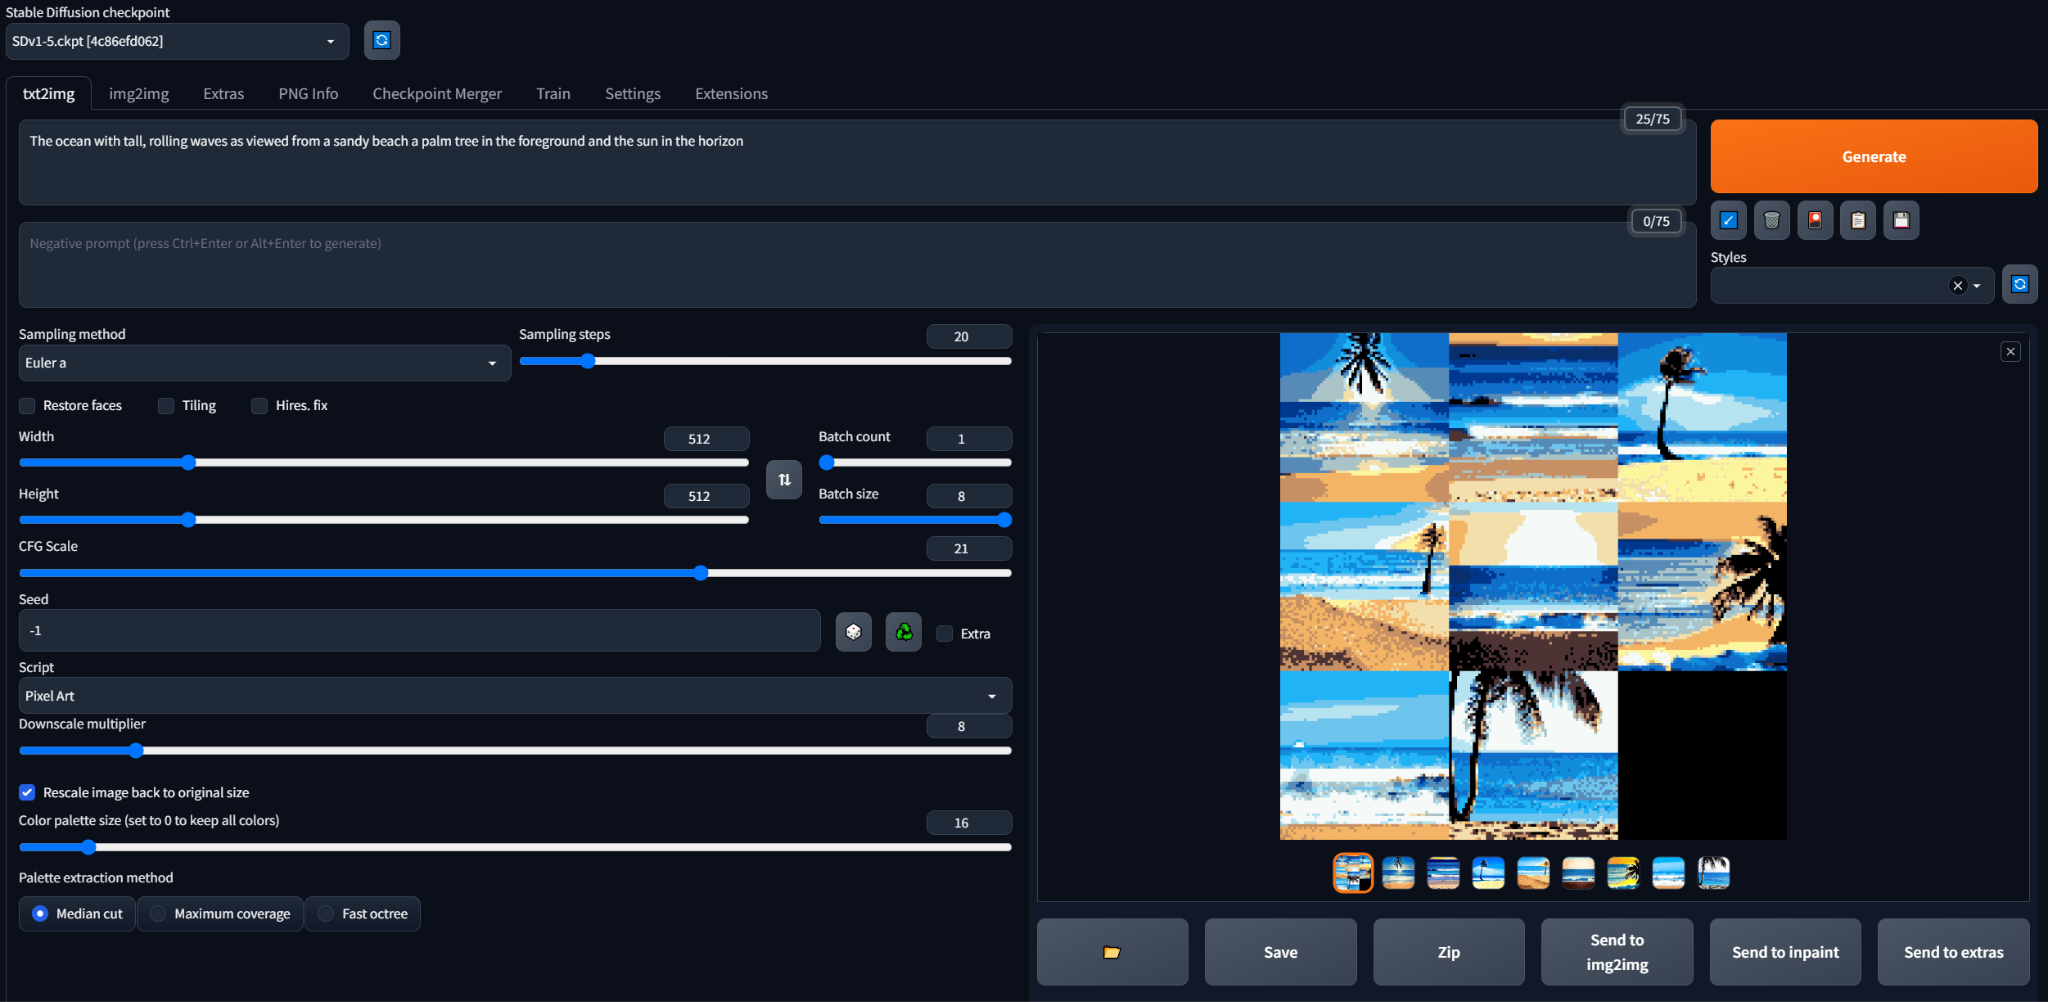
Task: Click the dice icon to randomize seed
Action: coord(853,632)
